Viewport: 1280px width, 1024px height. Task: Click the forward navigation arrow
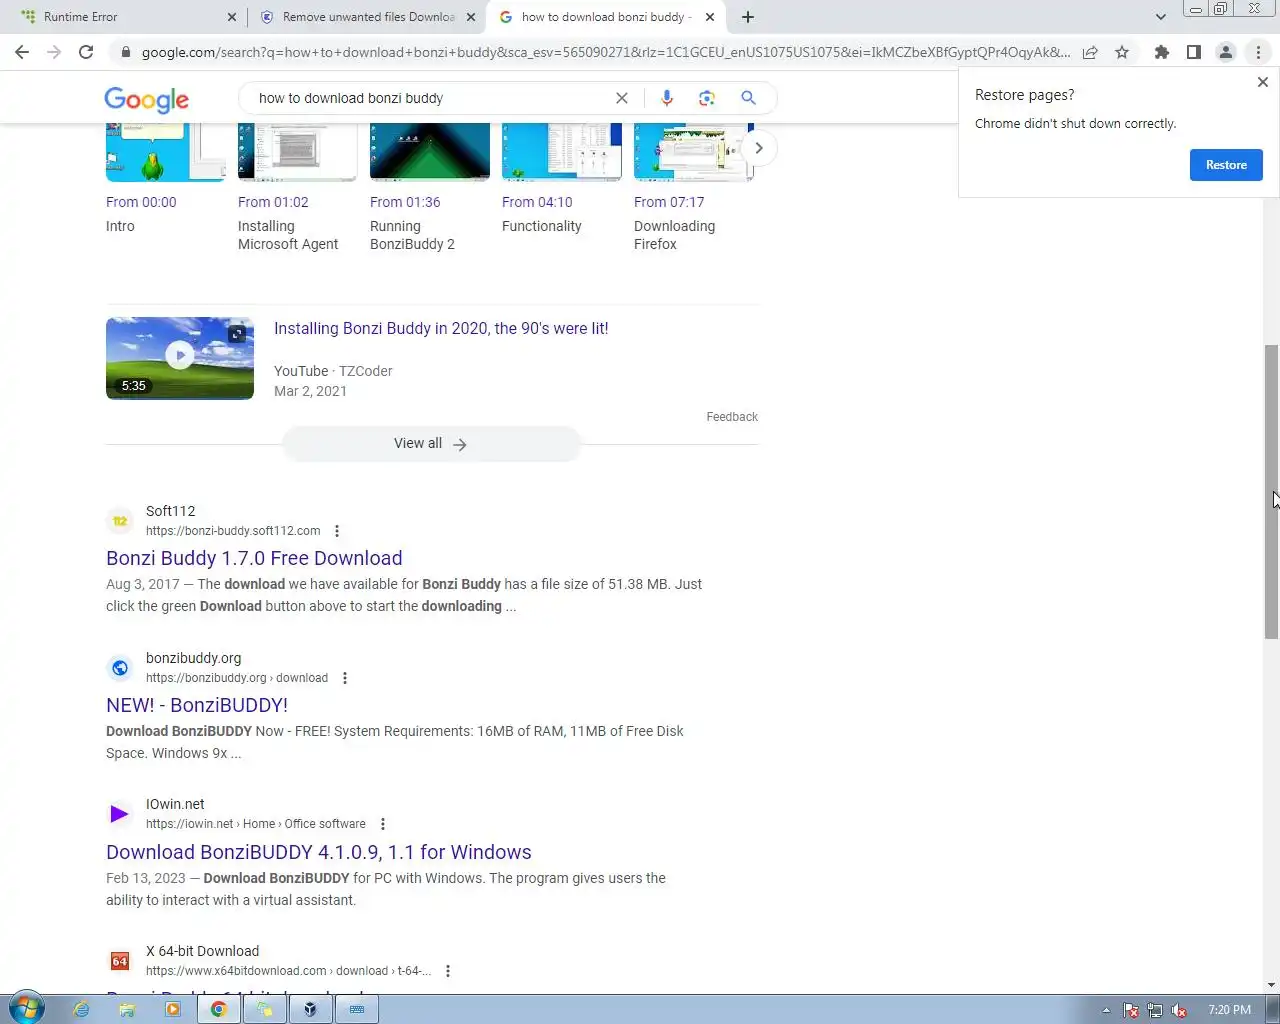[x=54, y=52]
